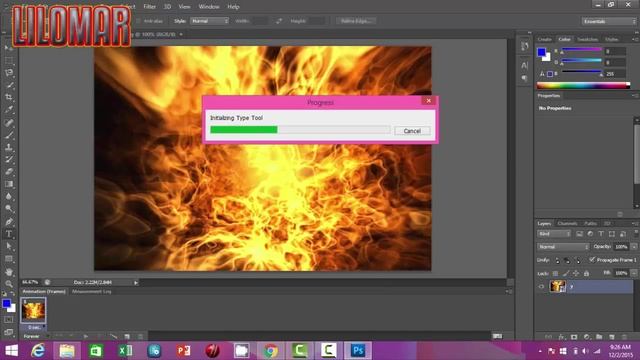Open the Character panel icon

click(524, 65)
